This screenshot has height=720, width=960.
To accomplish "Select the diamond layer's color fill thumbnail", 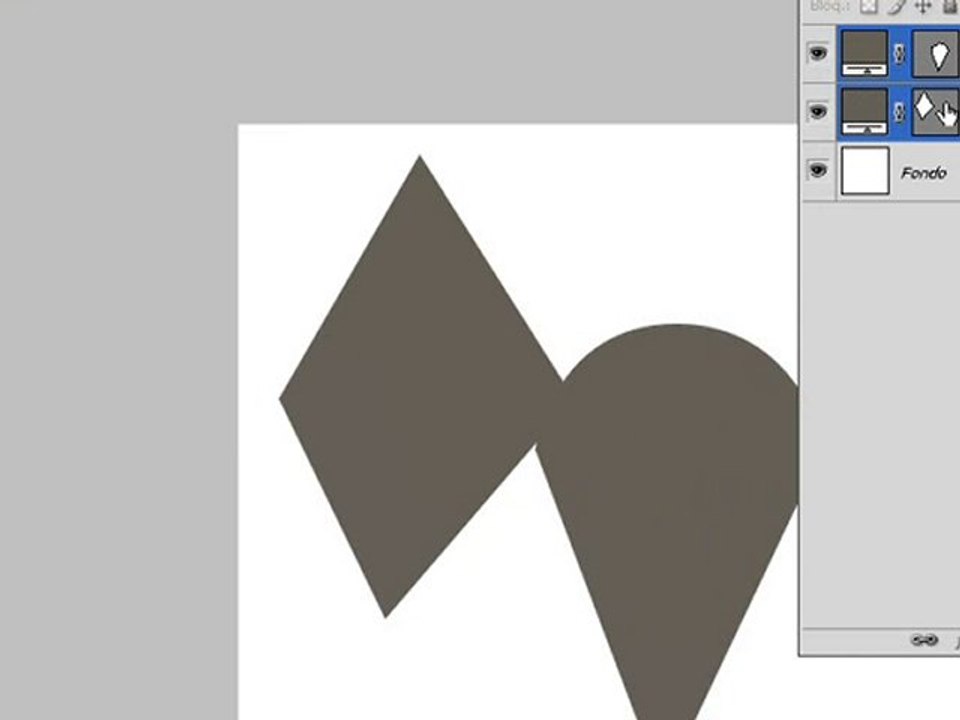I will [865, 112].
